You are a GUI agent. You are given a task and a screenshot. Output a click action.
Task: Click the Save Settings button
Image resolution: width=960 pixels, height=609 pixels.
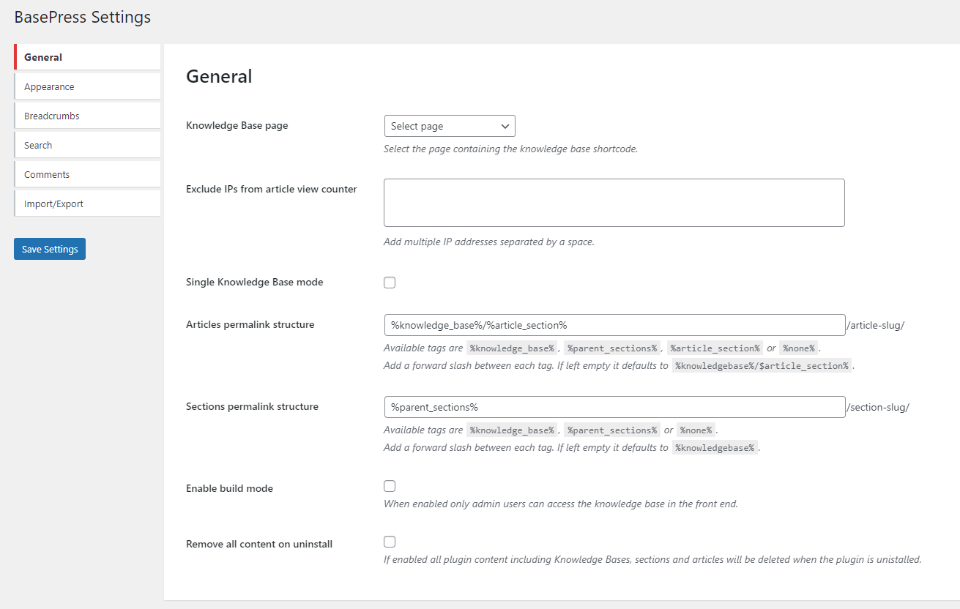point(49,249)
